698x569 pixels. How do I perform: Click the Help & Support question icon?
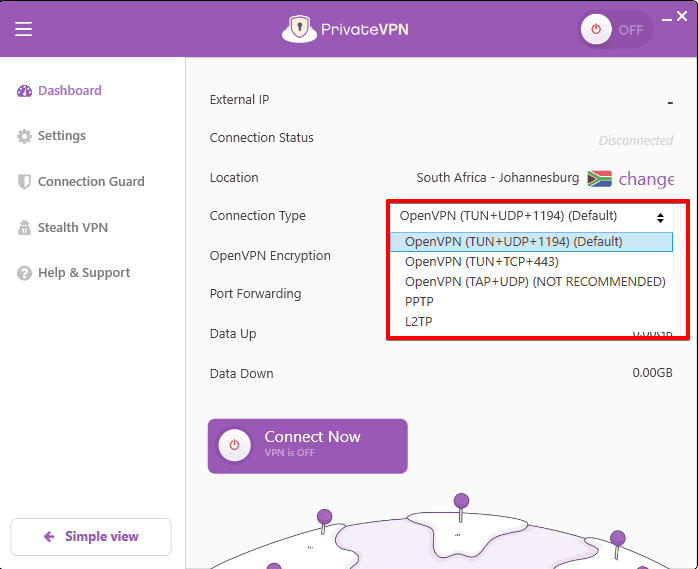25,273
